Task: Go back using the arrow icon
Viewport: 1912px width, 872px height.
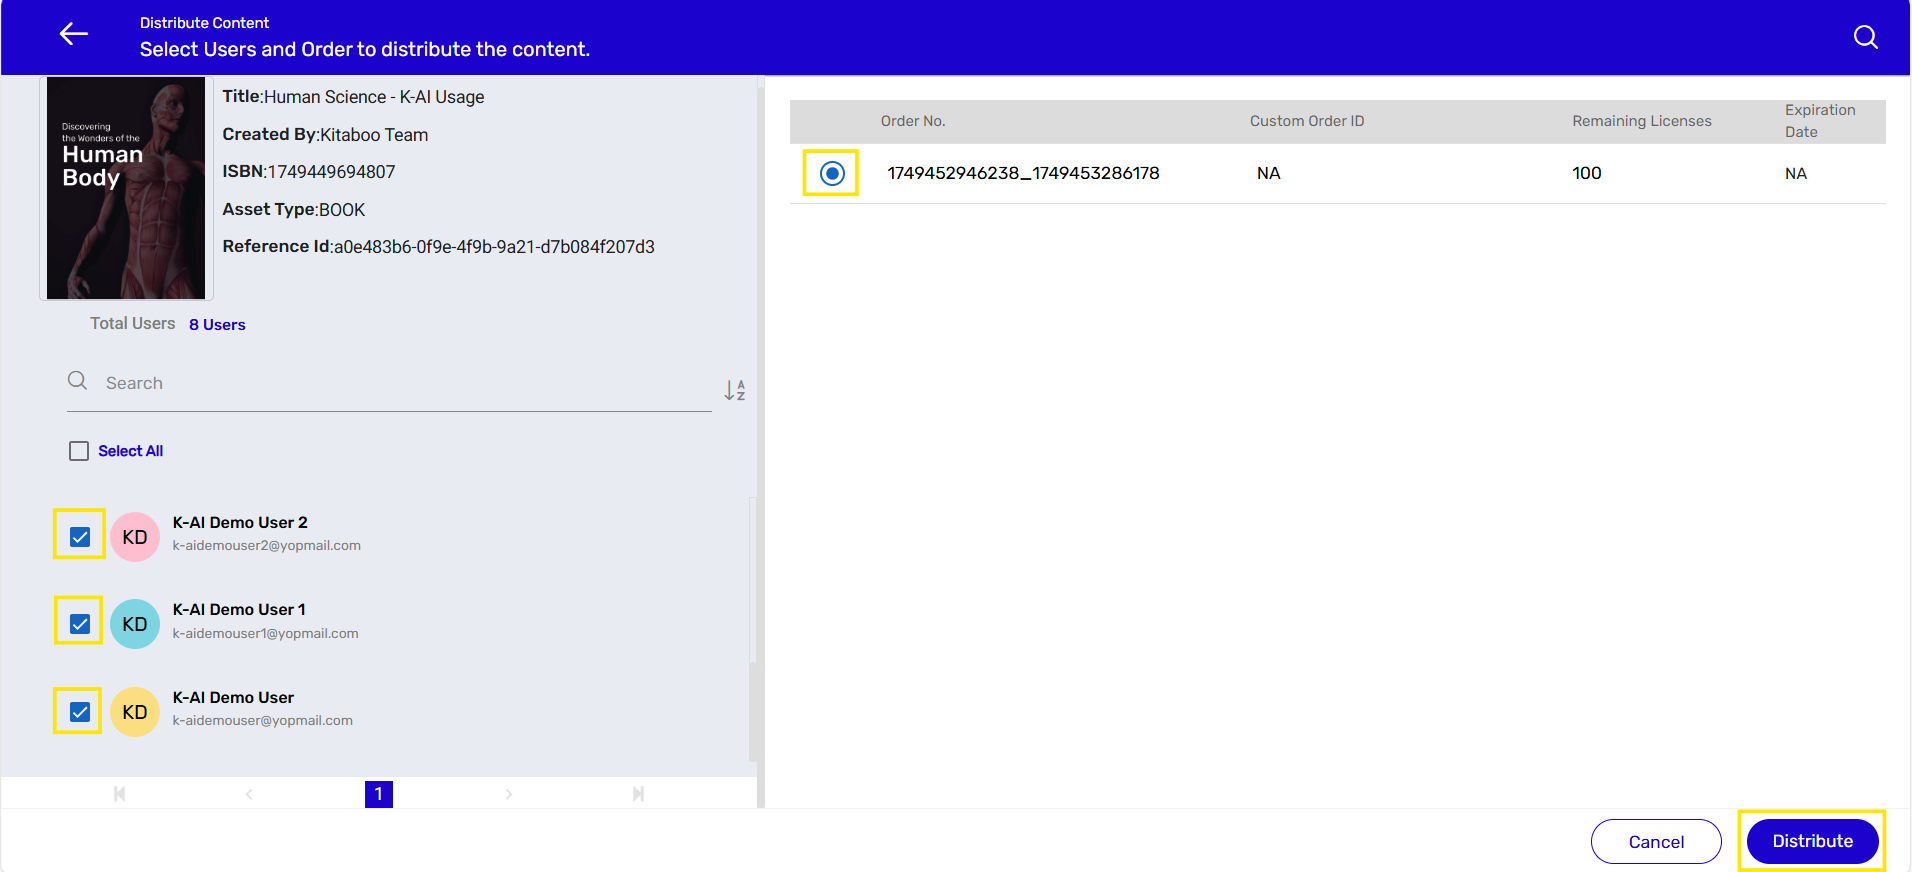Action: 74,34
